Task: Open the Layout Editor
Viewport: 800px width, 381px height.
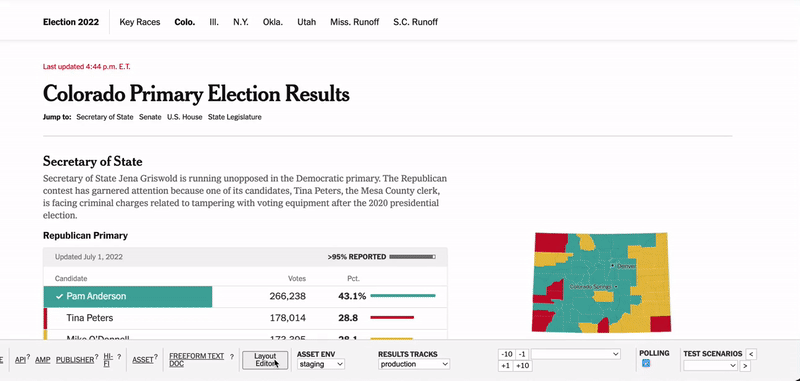Action: point(265,360)
